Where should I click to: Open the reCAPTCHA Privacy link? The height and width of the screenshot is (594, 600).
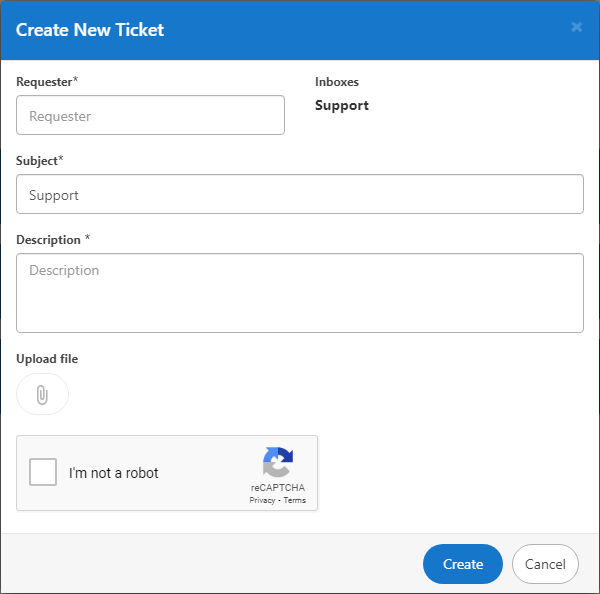262,500
